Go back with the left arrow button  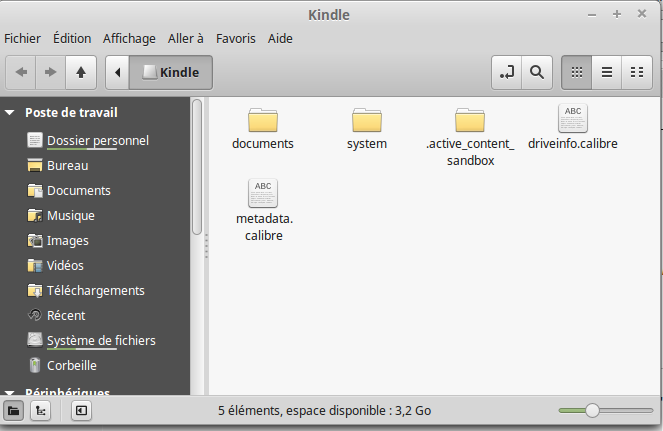tap(21, 72)
